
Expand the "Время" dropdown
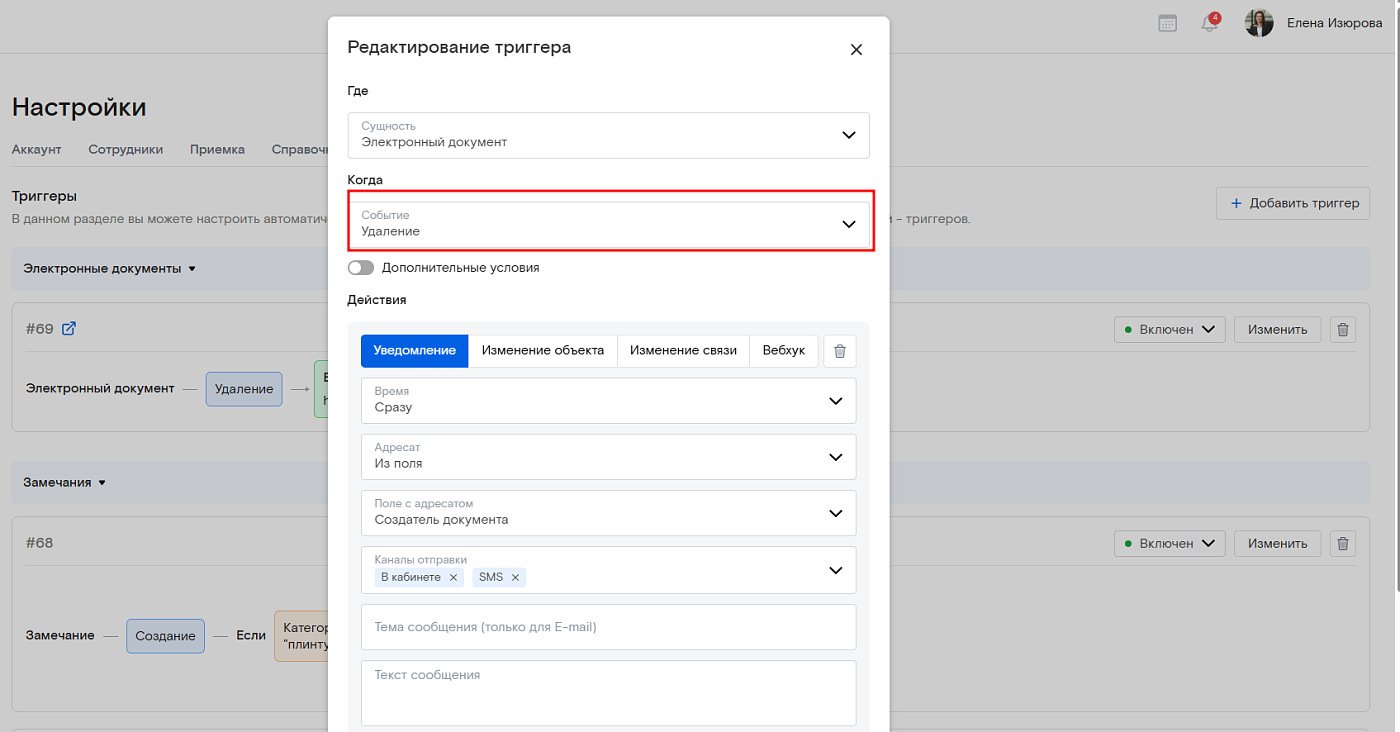tap(608, 400)
